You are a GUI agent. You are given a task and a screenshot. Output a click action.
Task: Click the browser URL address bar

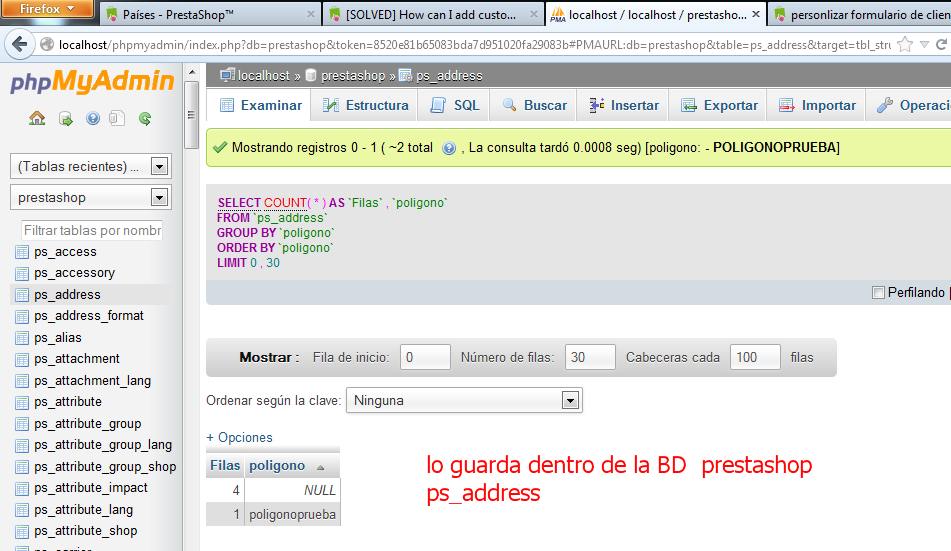473,45
